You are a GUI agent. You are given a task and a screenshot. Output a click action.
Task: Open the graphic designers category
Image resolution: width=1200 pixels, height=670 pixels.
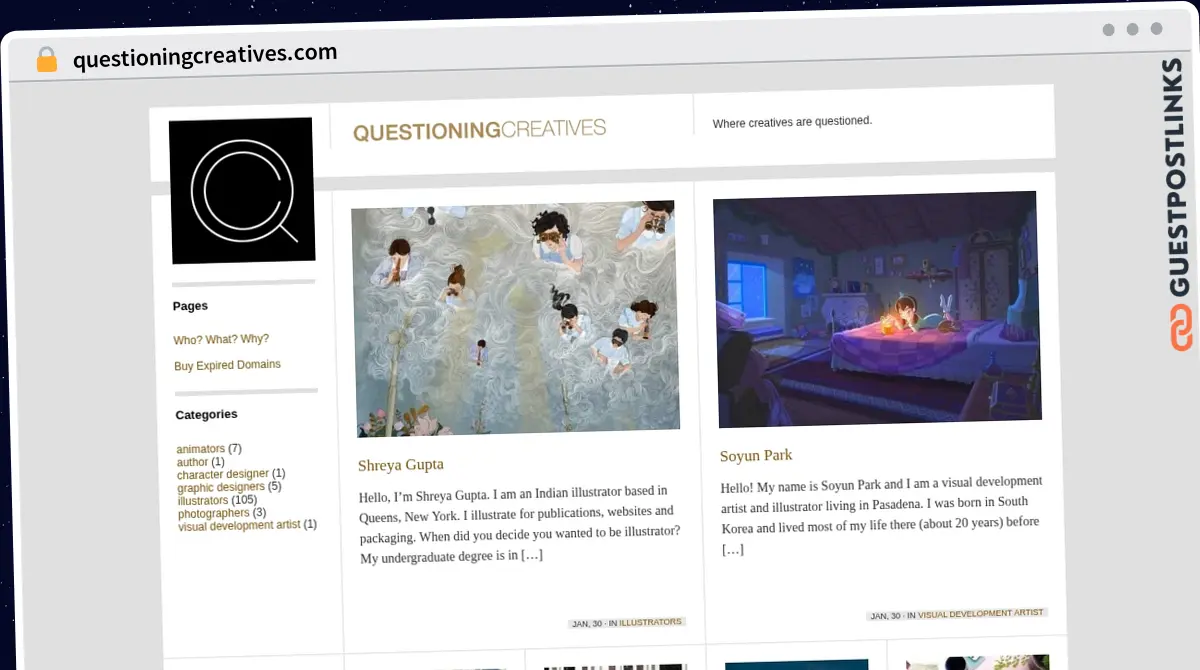(220, 487)
